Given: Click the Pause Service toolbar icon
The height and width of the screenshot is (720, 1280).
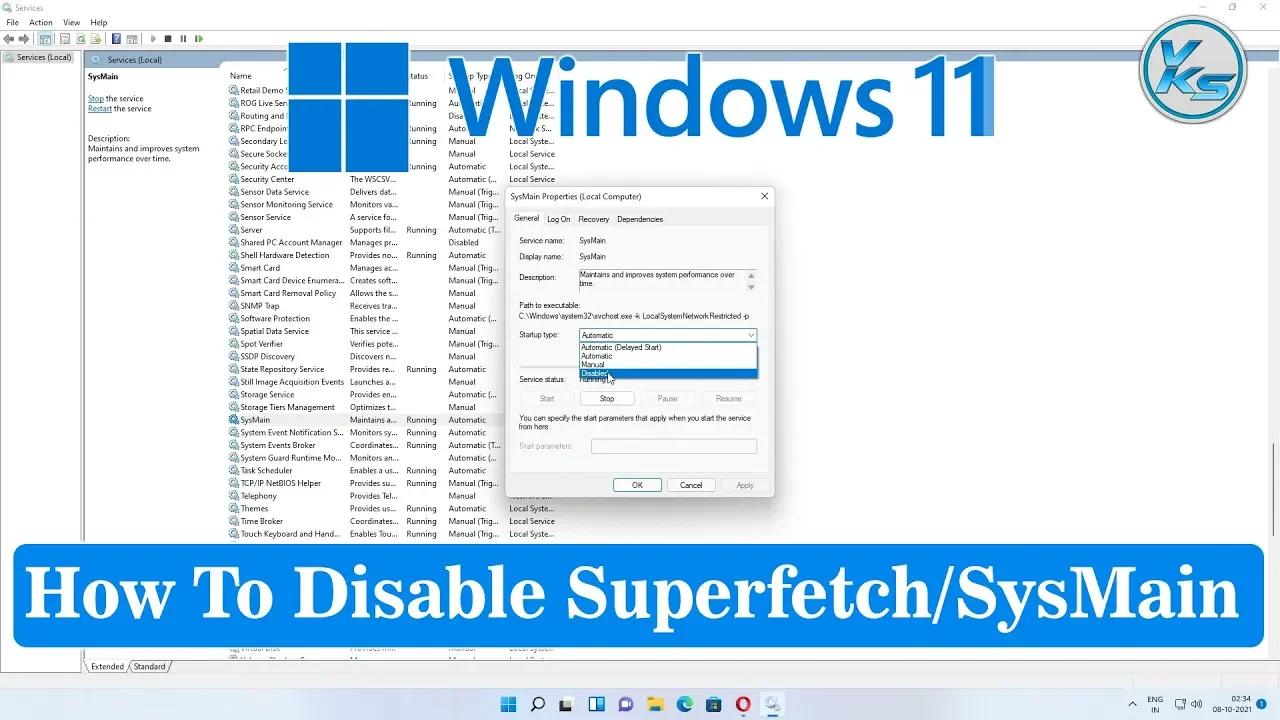Looking at the screenshot, I should tap(184, 38).
